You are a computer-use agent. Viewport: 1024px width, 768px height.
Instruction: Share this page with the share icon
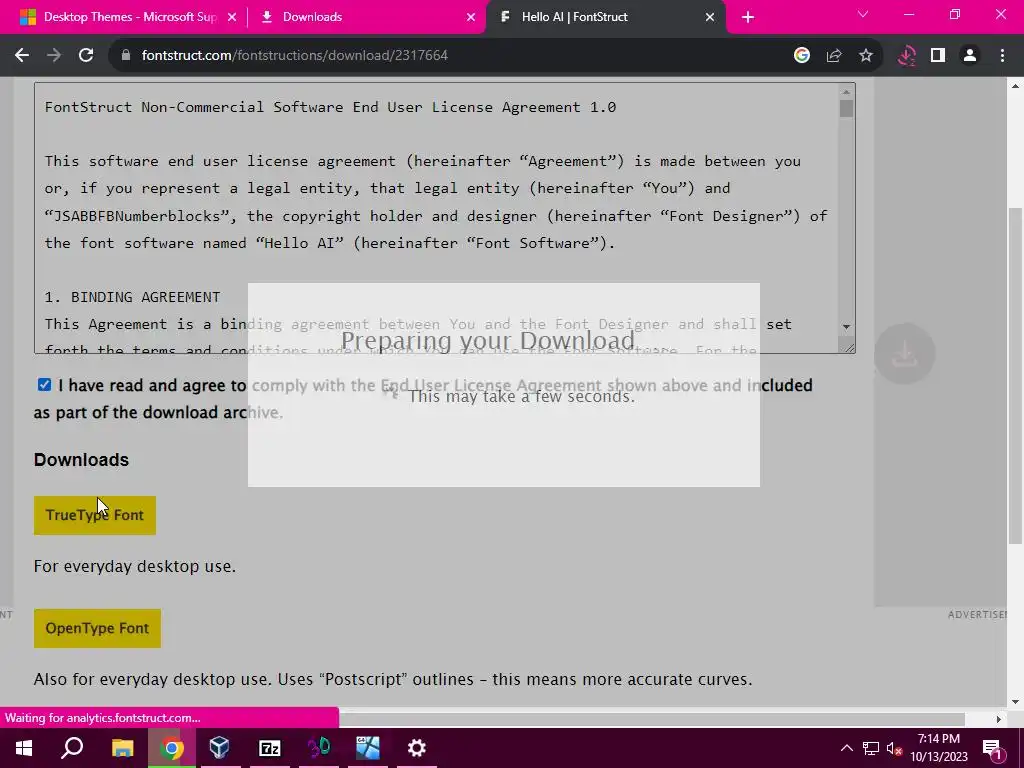click(834, 56)
